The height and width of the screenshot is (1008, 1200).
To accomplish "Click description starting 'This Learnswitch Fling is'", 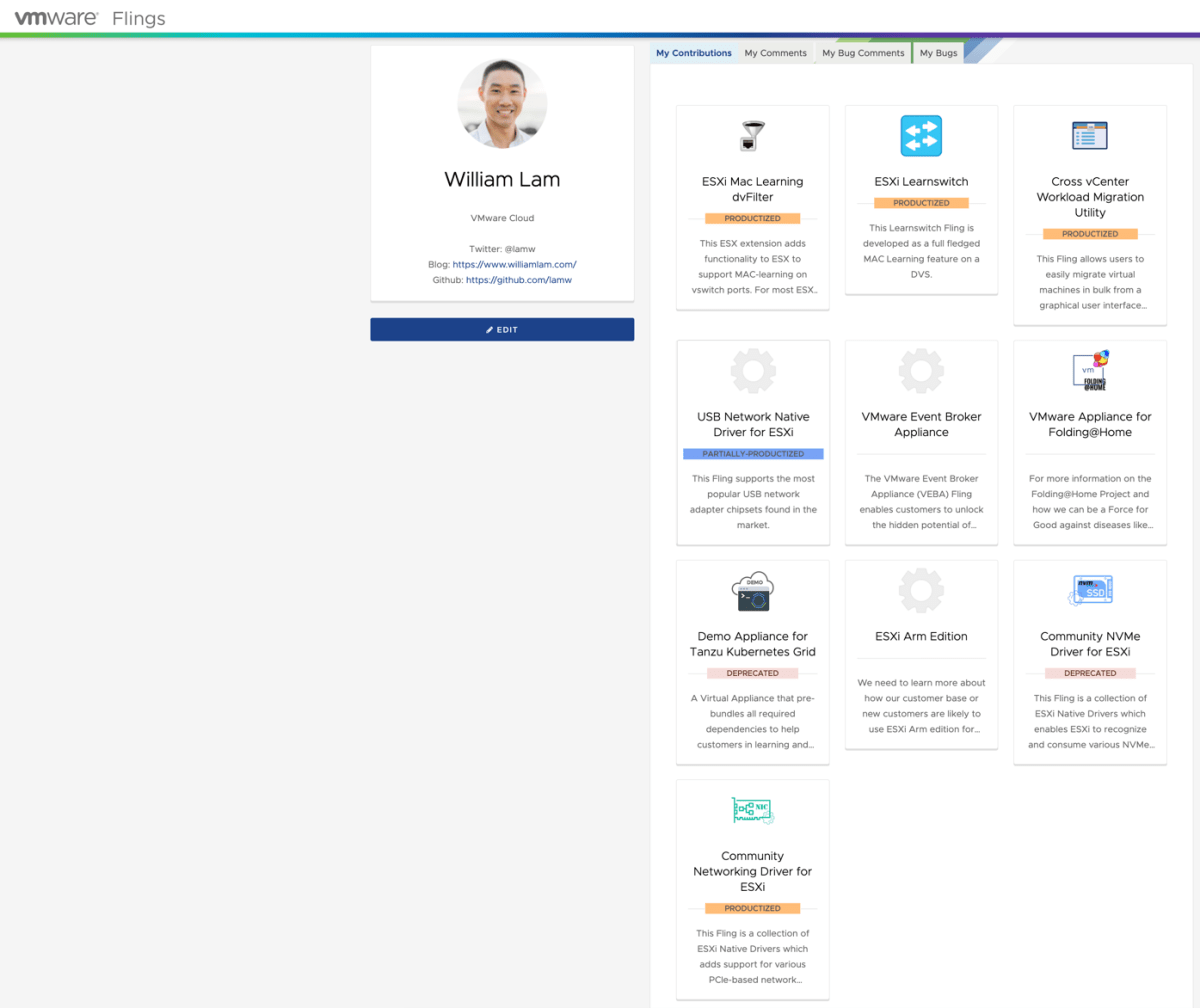I will 921,250.
